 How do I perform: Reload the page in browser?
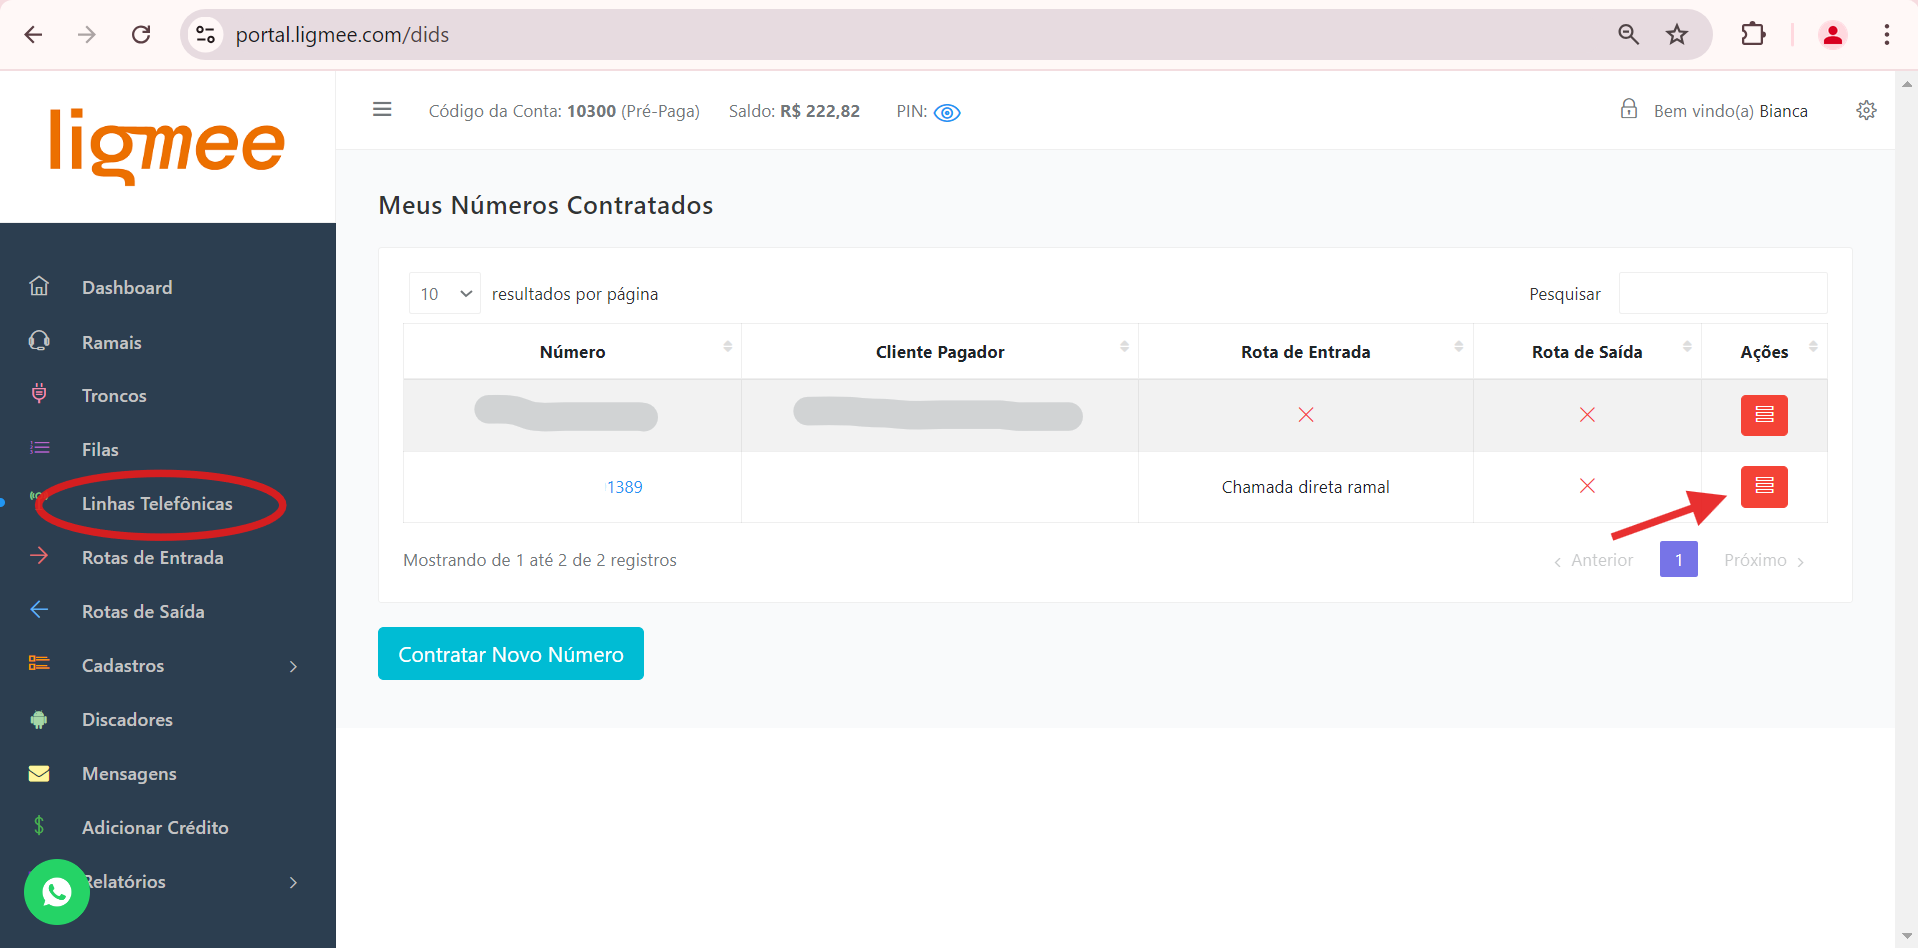point(141,35)
